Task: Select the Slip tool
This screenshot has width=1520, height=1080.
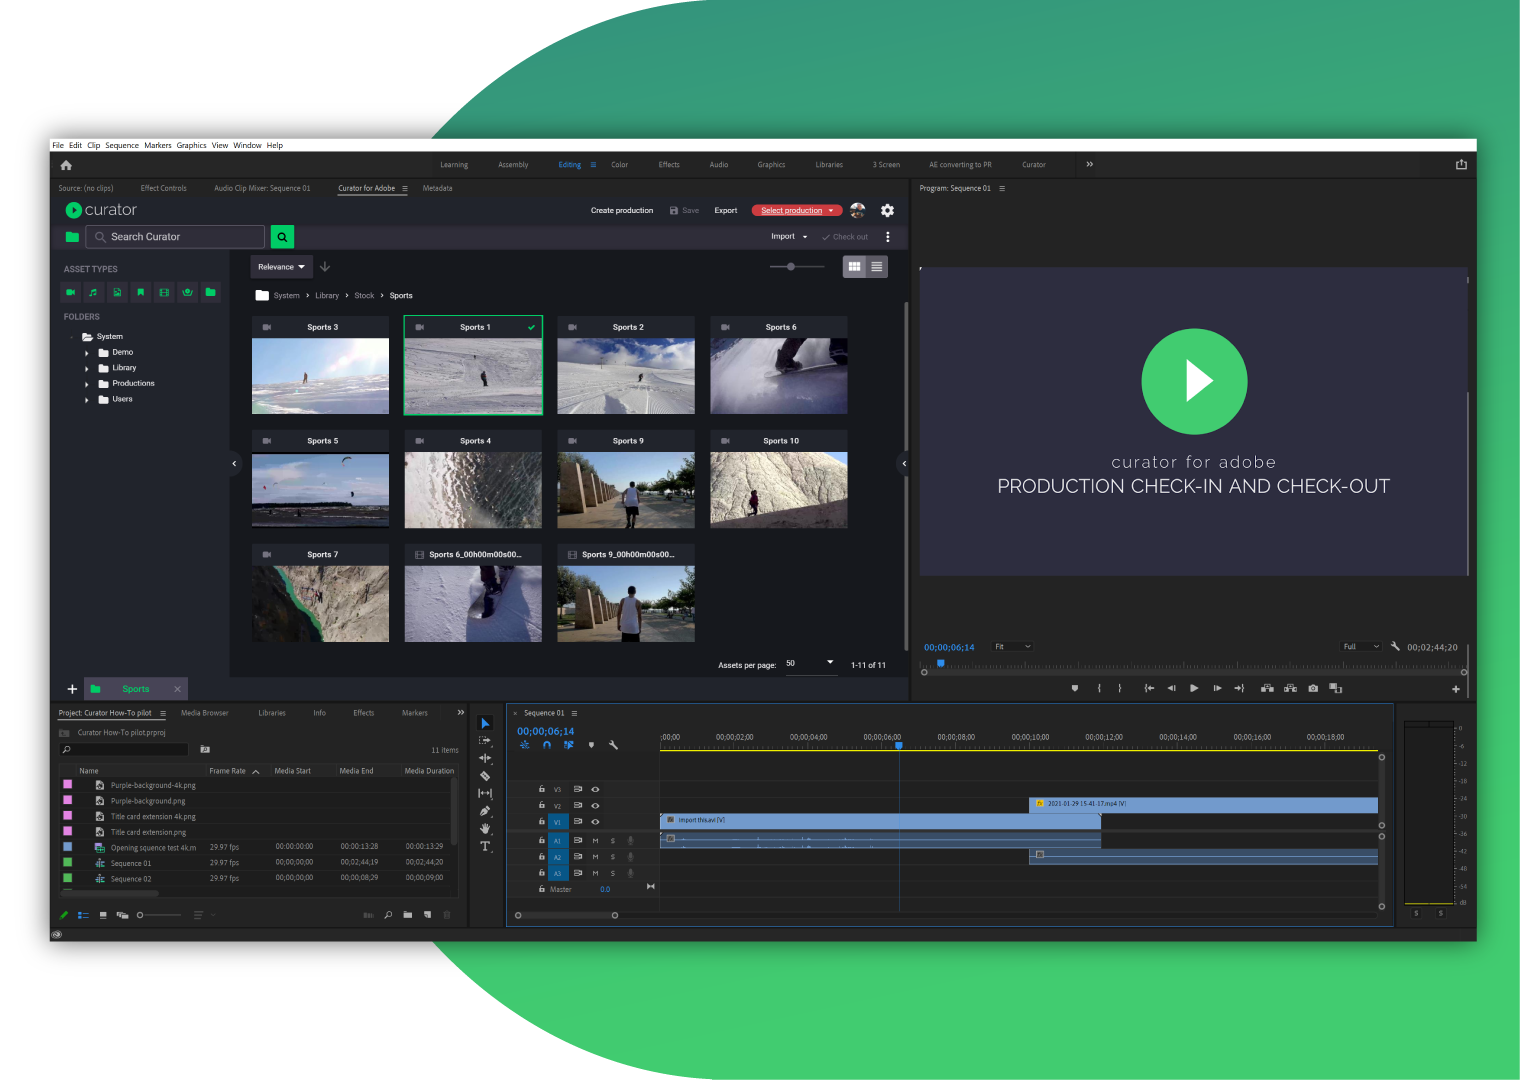Action: (485, 793)
